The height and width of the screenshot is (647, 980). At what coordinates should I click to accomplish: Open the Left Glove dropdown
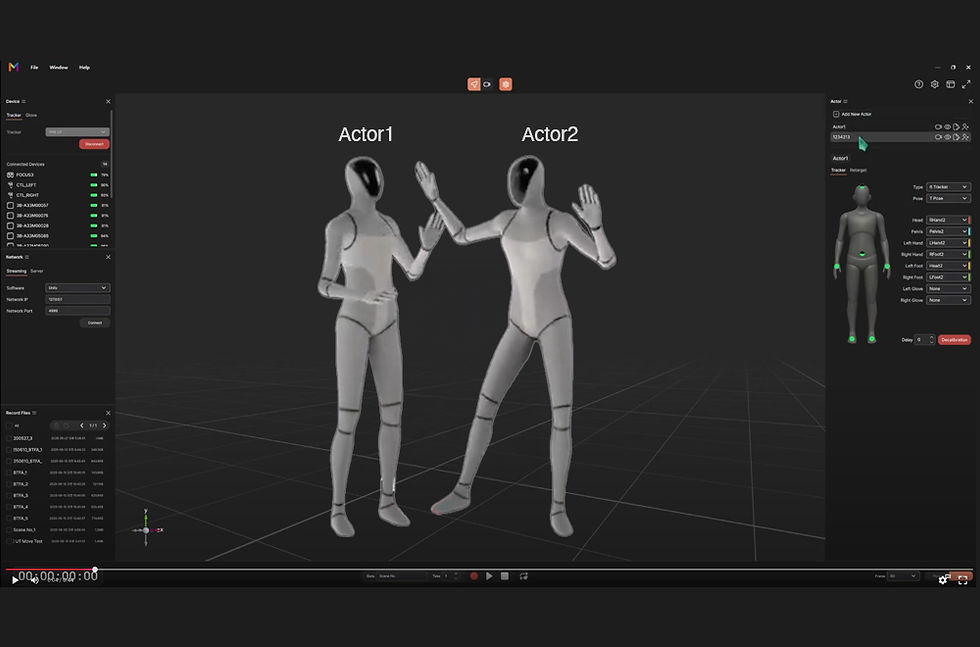[948, 288]
